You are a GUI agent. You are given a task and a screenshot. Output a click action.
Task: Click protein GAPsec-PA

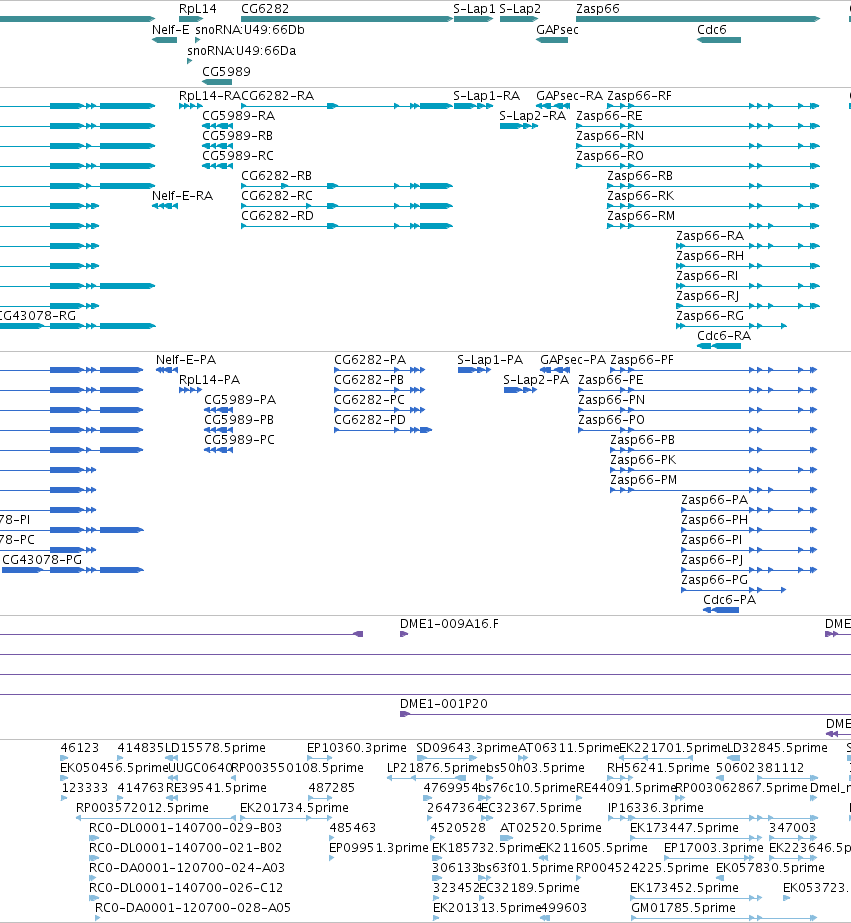point(573,360)
